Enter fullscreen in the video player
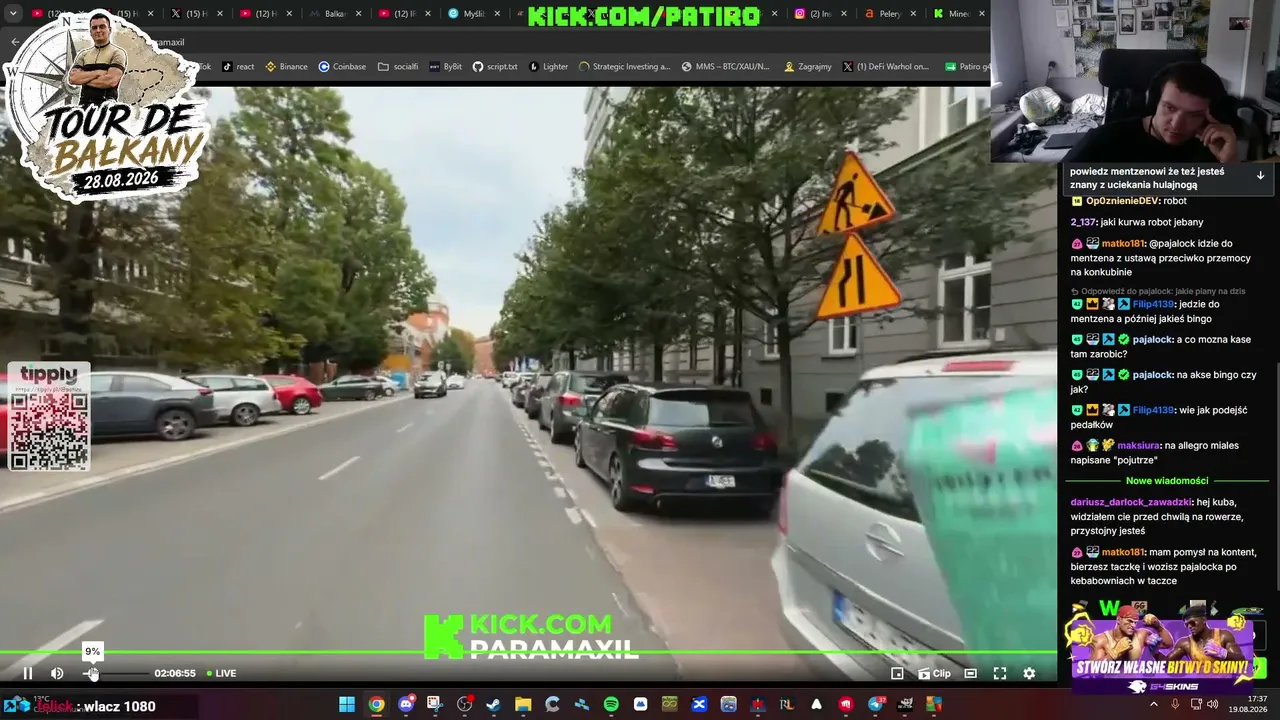 pyautogui.click(x=1000, y=674)
